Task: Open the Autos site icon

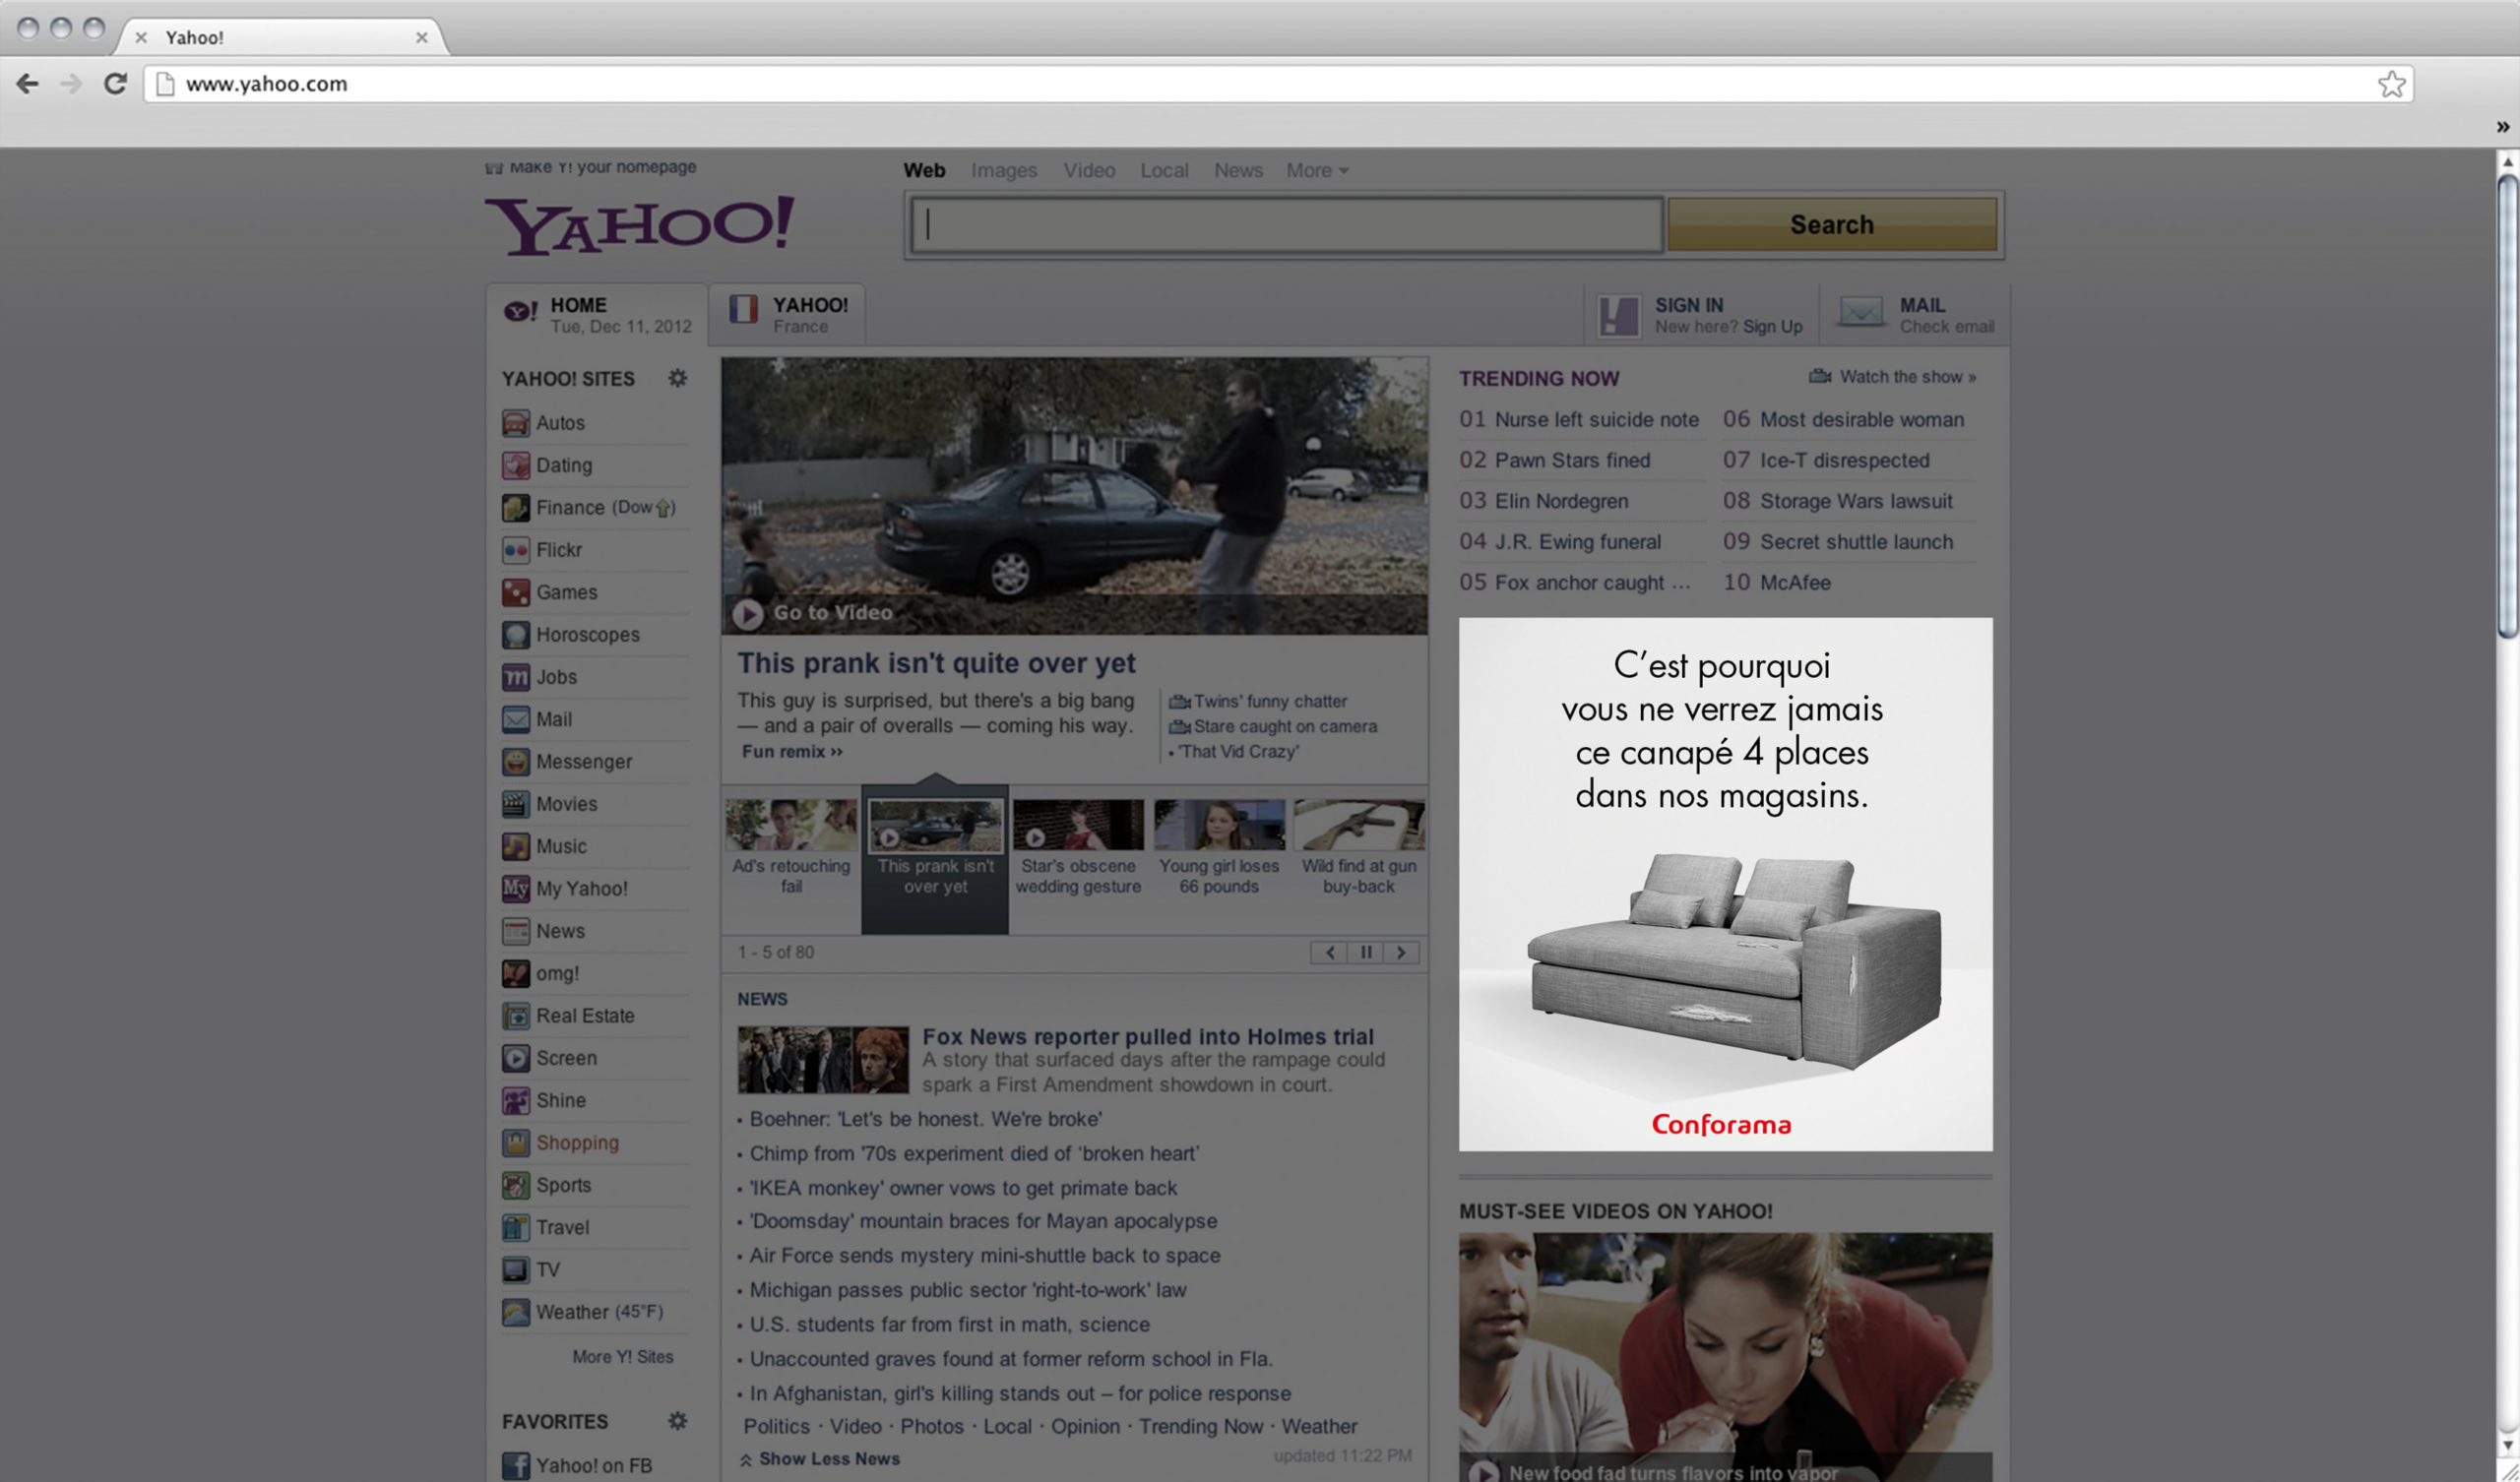Action: pos(515,423)
